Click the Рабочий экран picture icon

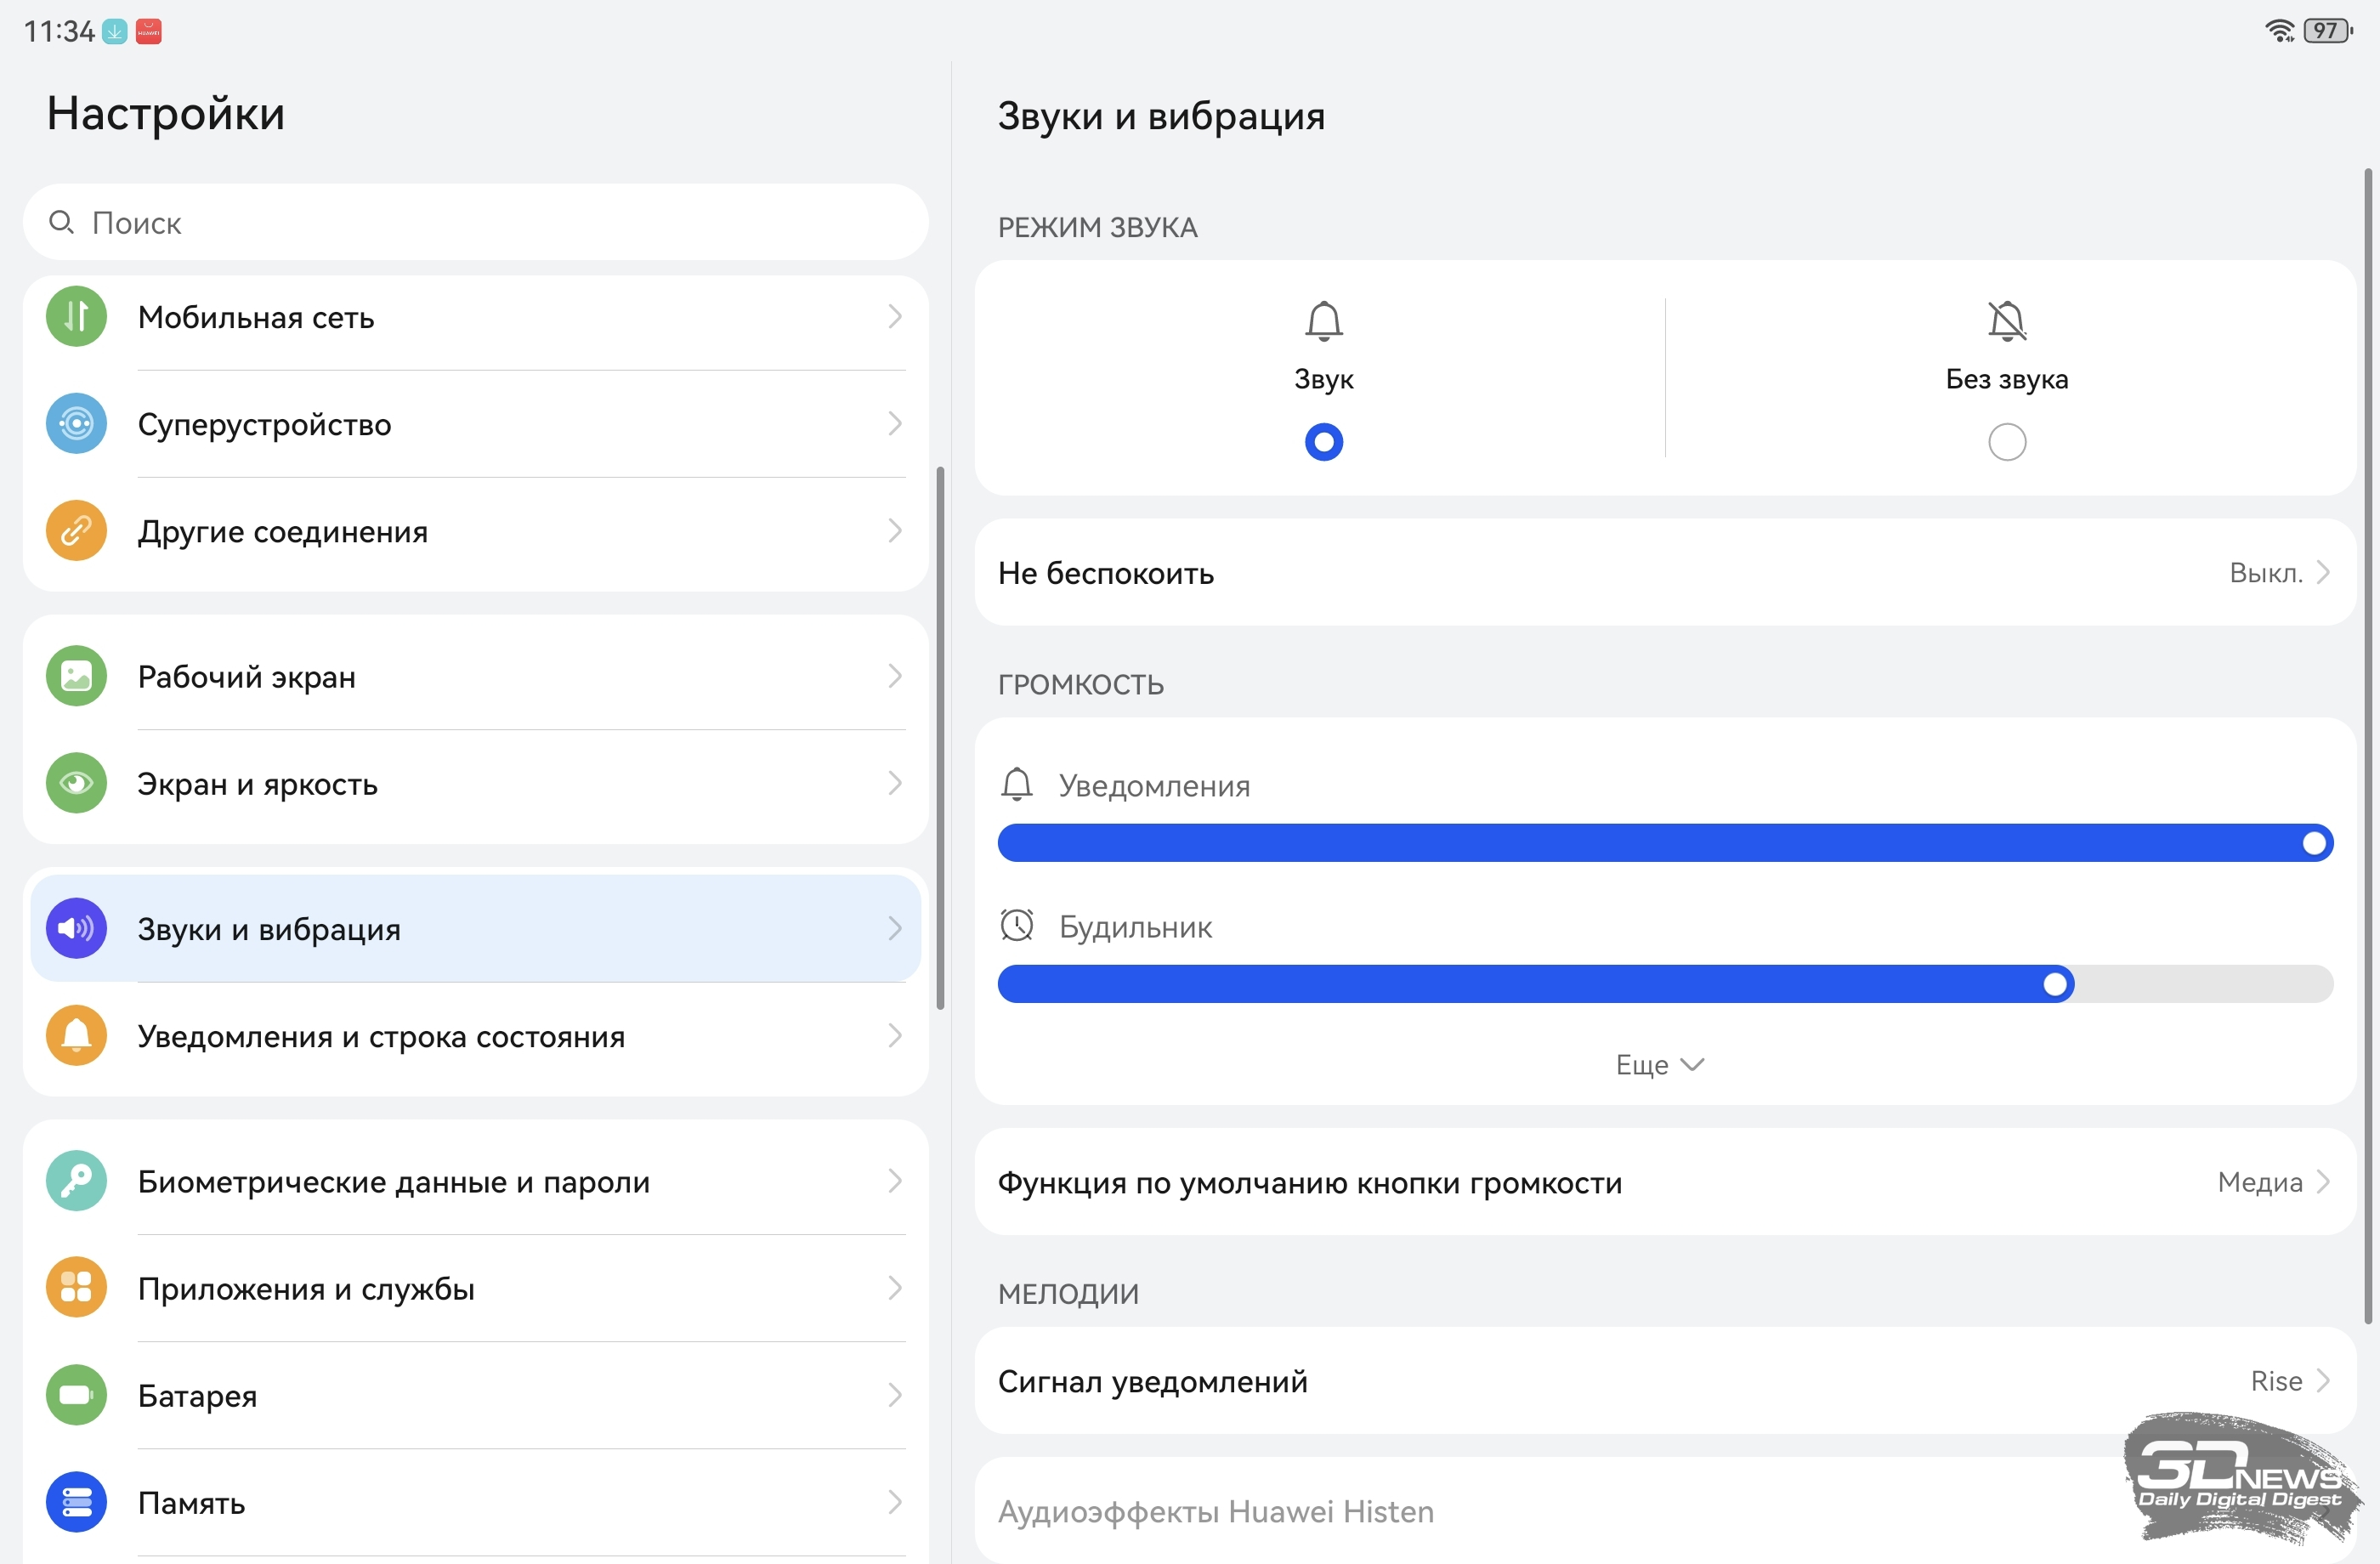point(76,677)
